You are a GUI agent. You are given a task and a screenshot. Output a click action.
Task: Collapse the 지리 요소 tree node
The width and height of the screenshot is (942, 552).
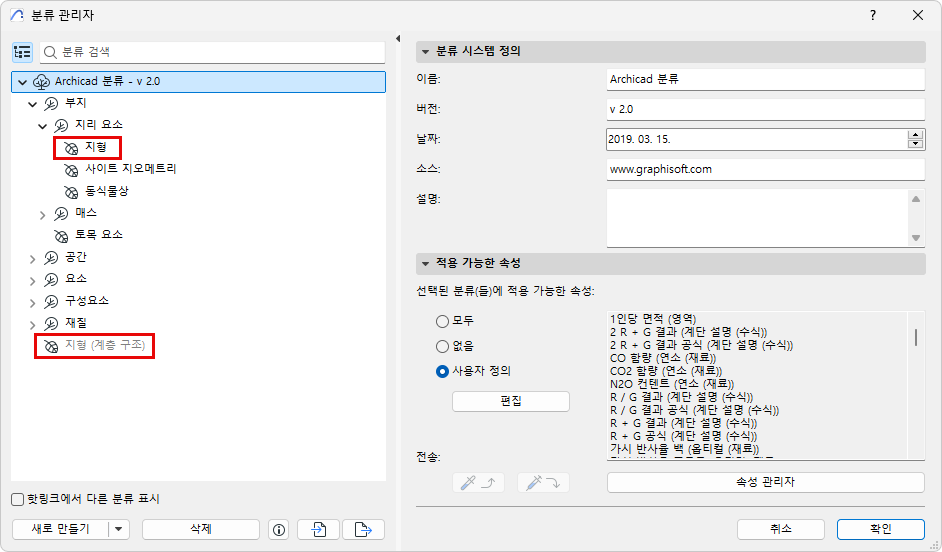[42, 126]
